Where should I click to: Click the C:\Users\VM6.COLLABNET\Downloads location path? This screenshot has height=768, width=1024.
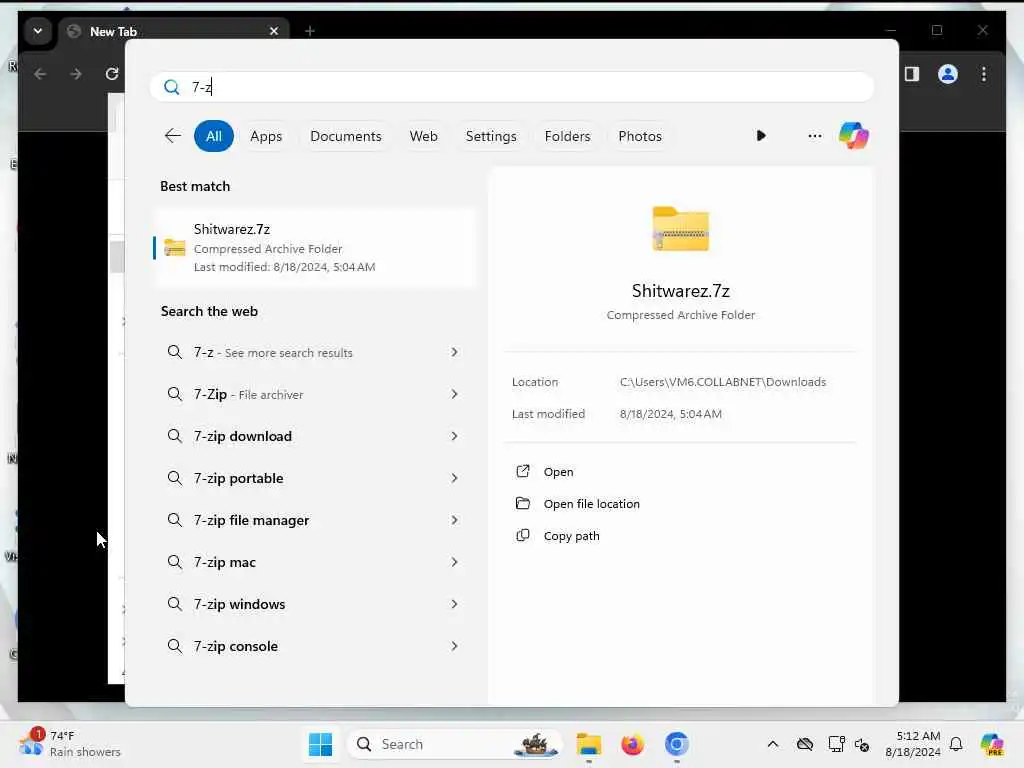[x=723, y=381]
